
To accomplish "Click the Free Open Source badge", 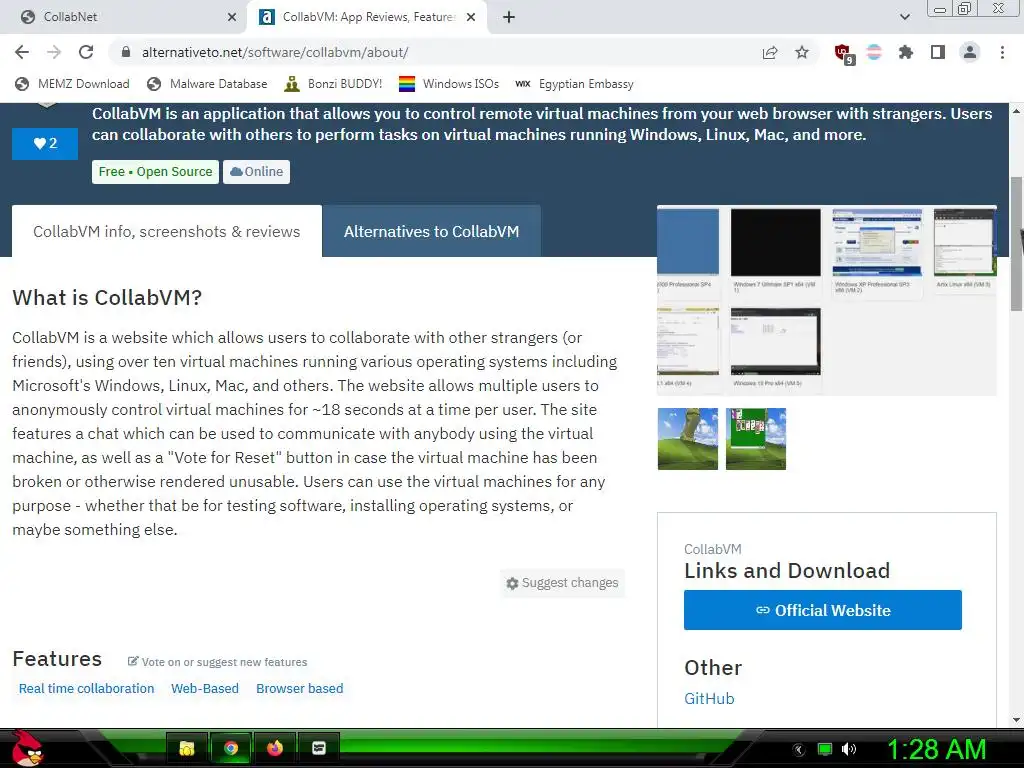I will coord(155,172).
